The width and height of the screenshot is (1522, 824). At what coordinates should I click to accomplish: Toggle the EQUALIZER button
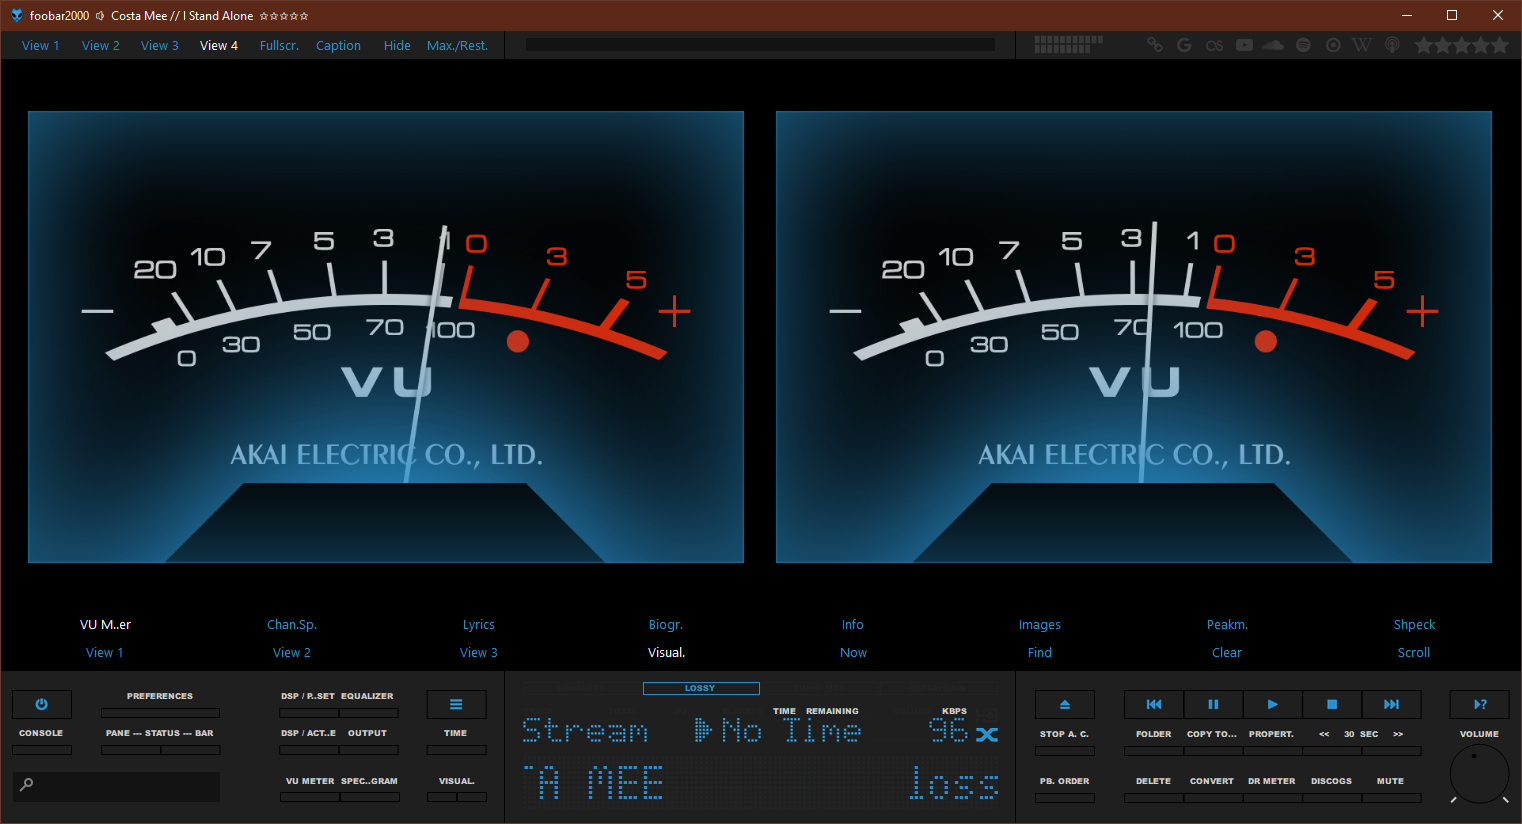[368, 711]
